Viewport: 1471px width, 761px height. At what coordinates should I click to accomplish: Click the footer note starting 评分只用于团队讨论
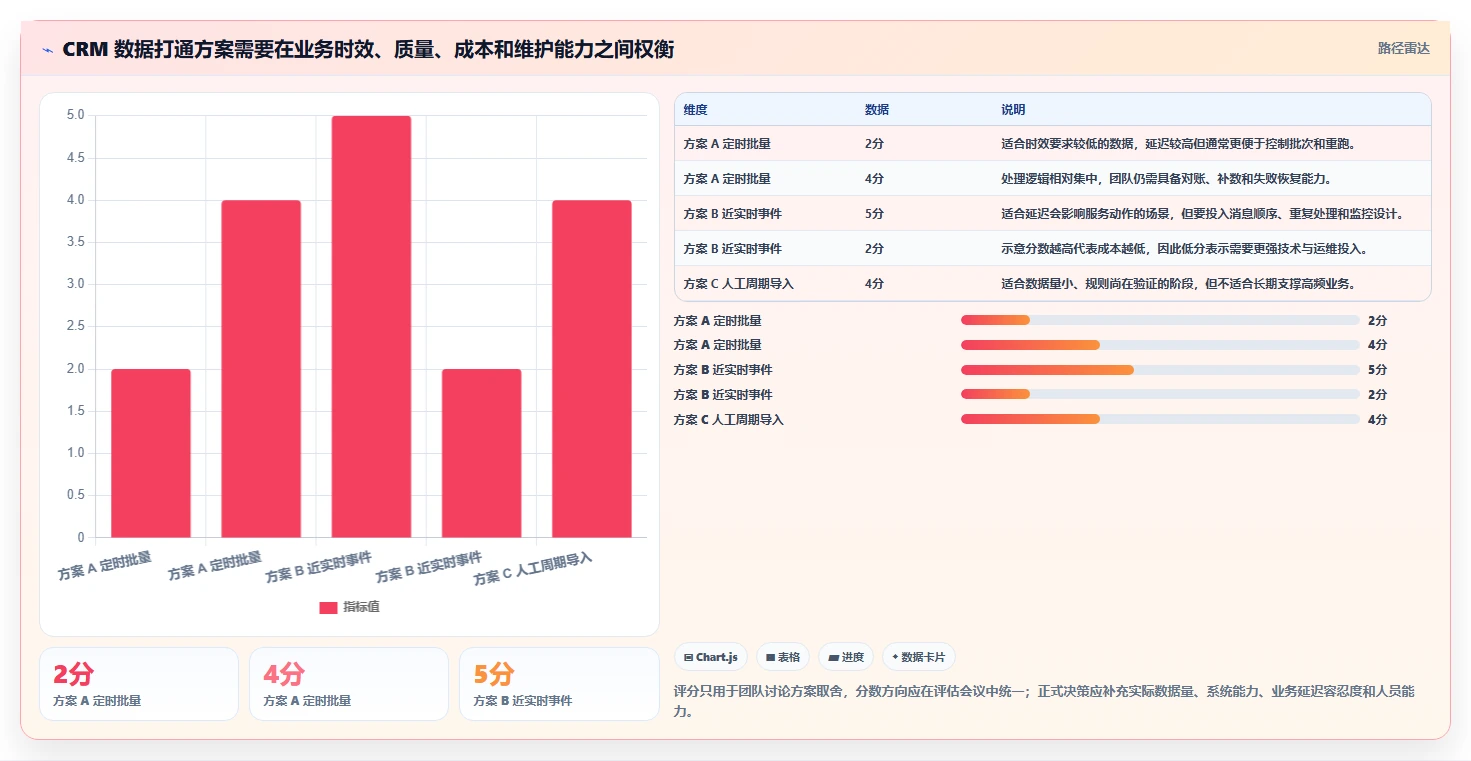click(x=1045, y=702)
